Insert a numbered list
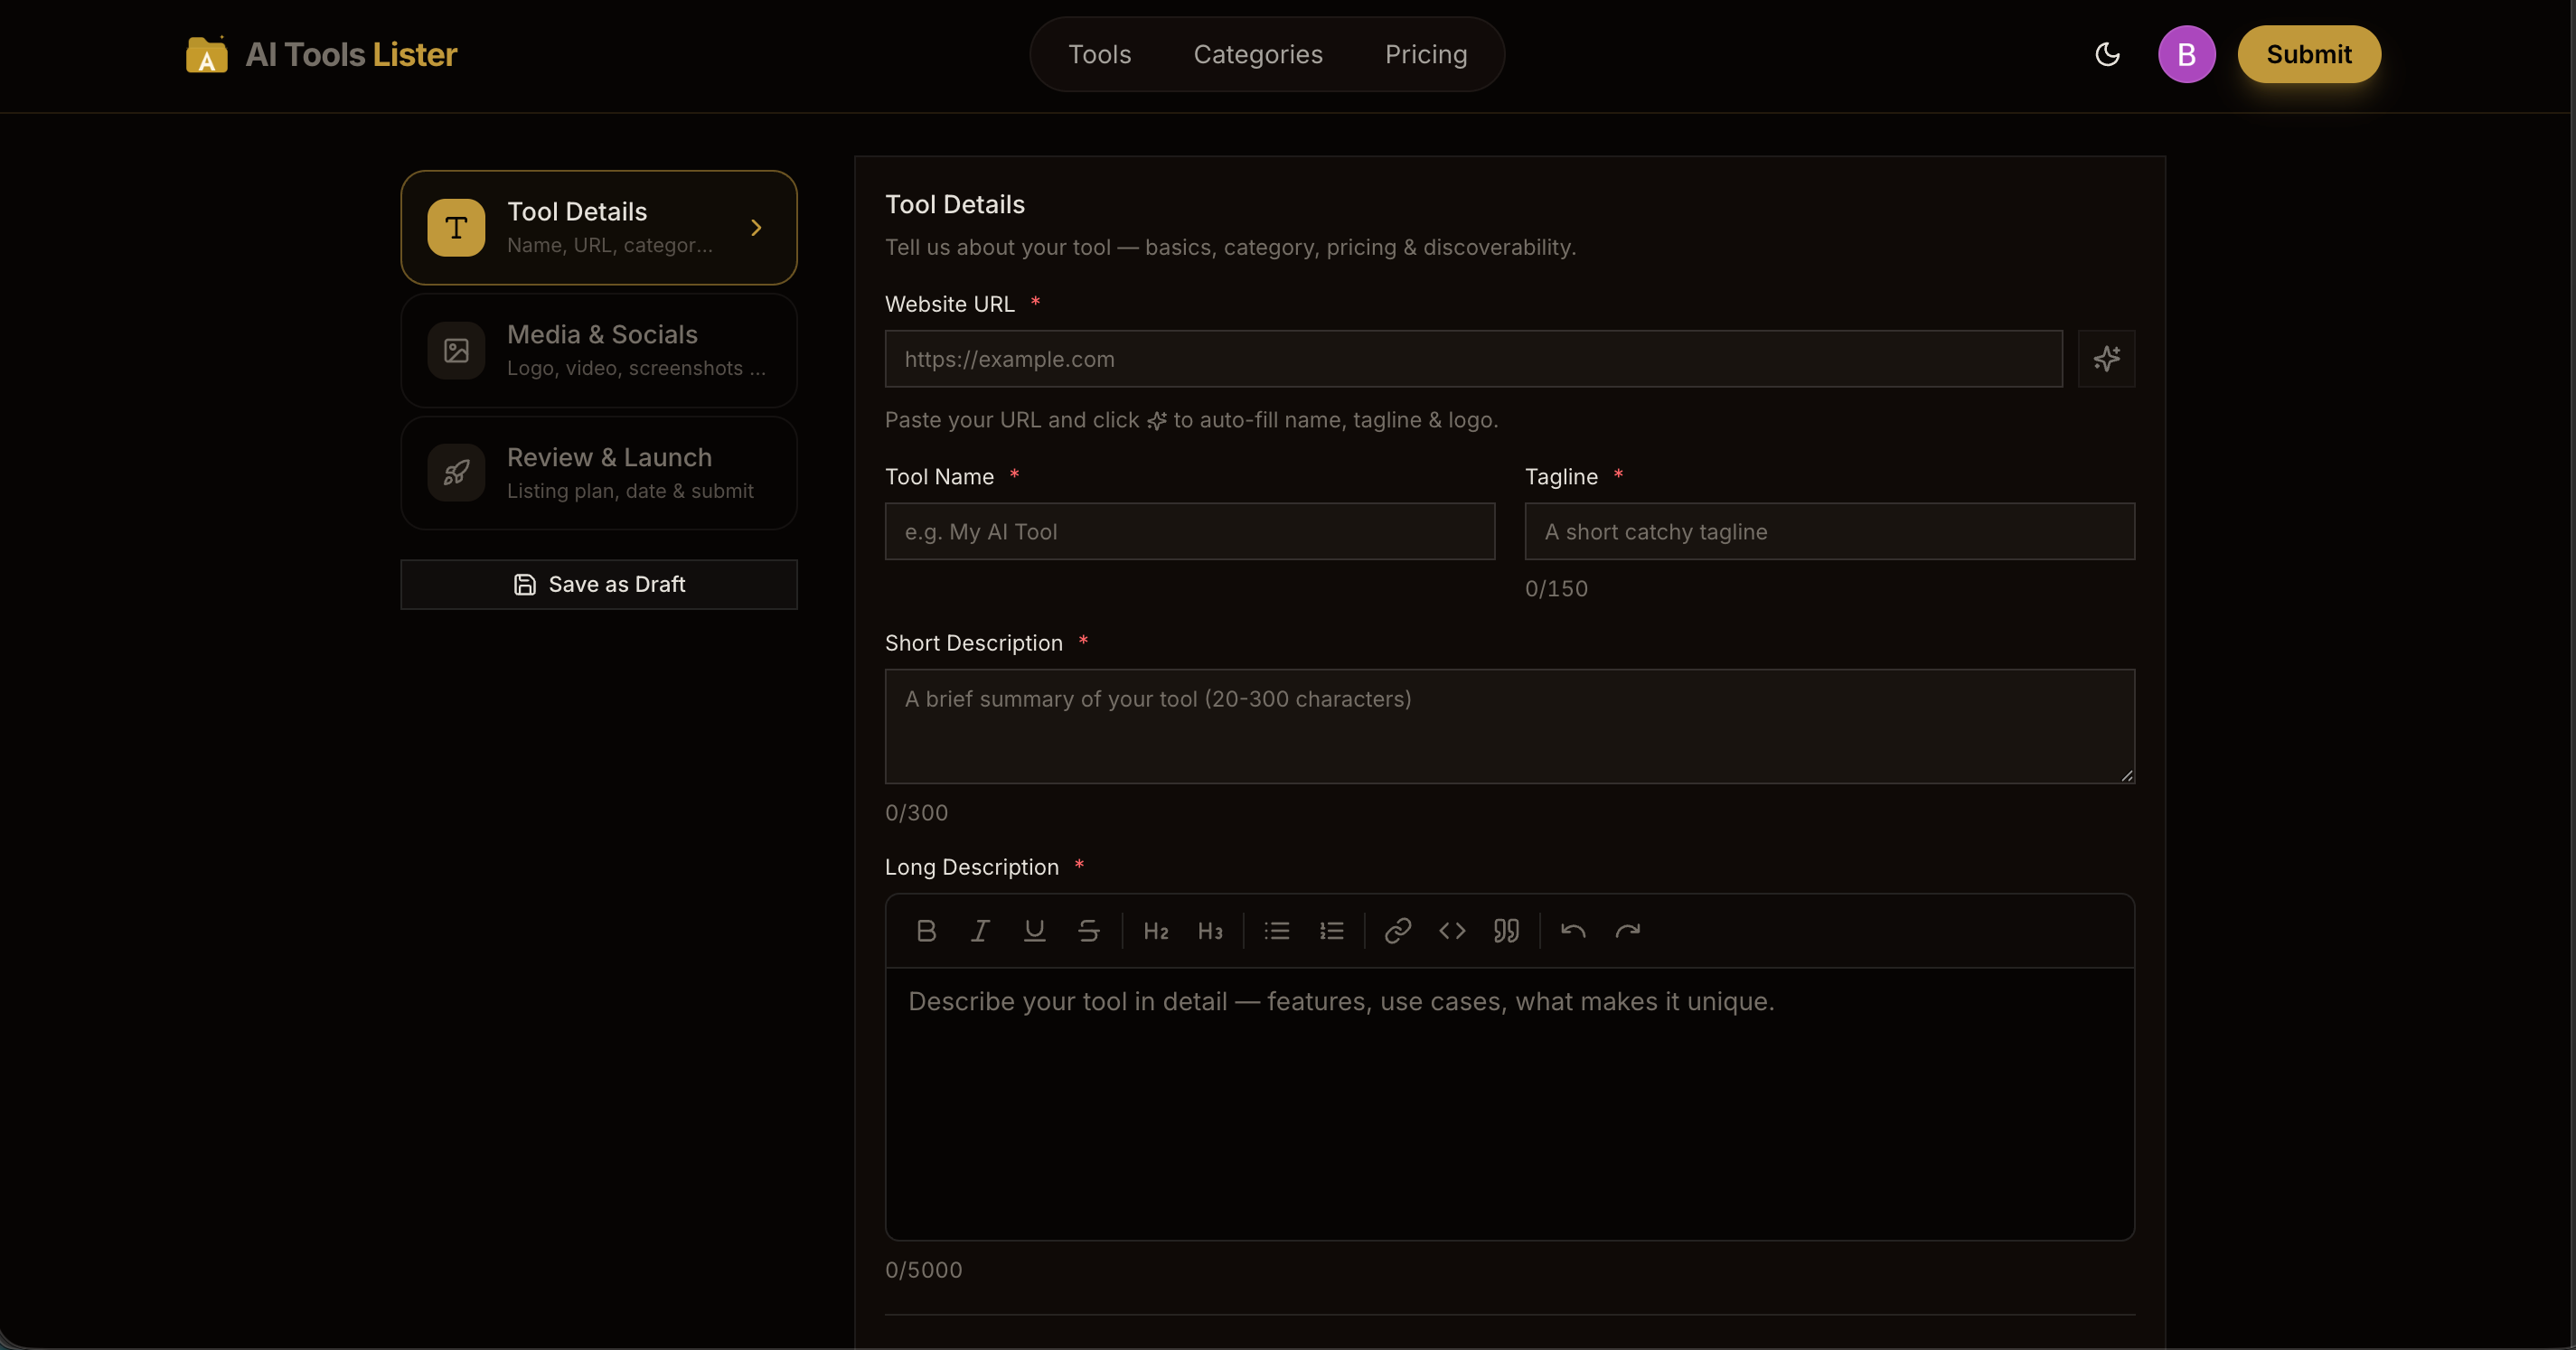The width and height of the screenshot is (2576, 1350). click(x=1332, y=931)
